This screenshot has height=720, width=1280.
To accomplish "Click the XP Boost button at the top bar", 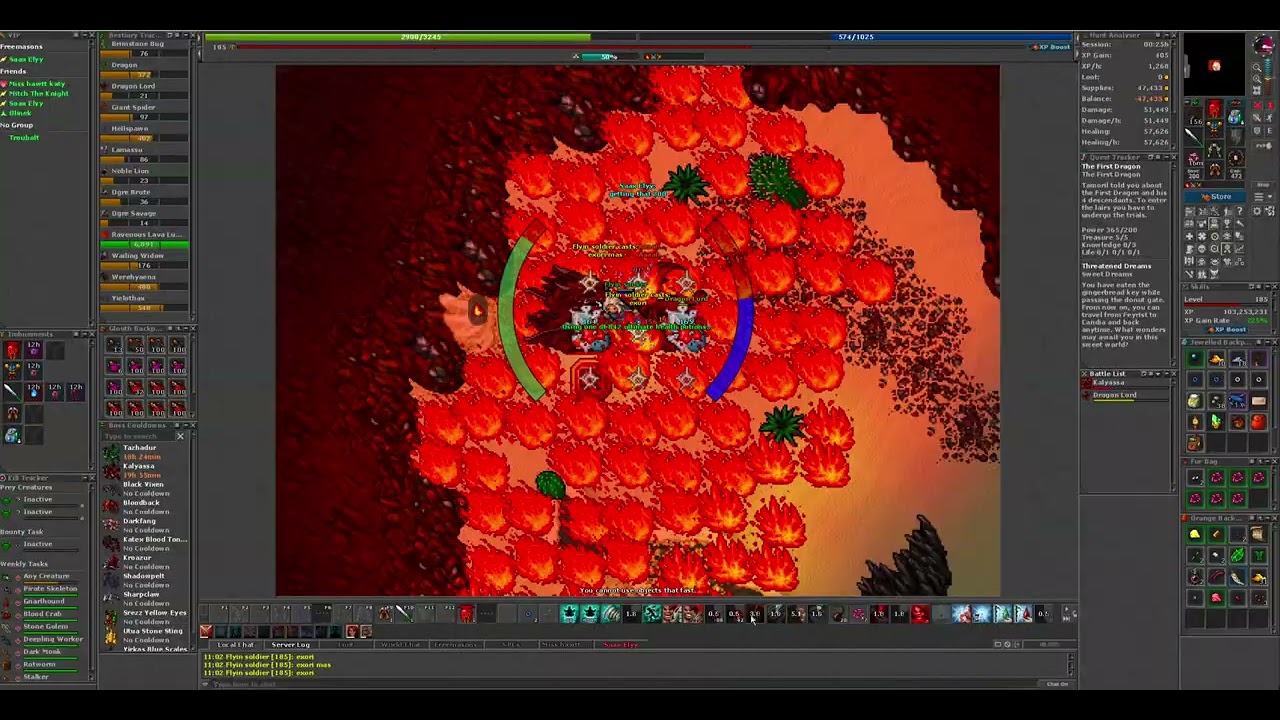I will click(x=1052, y=47).
